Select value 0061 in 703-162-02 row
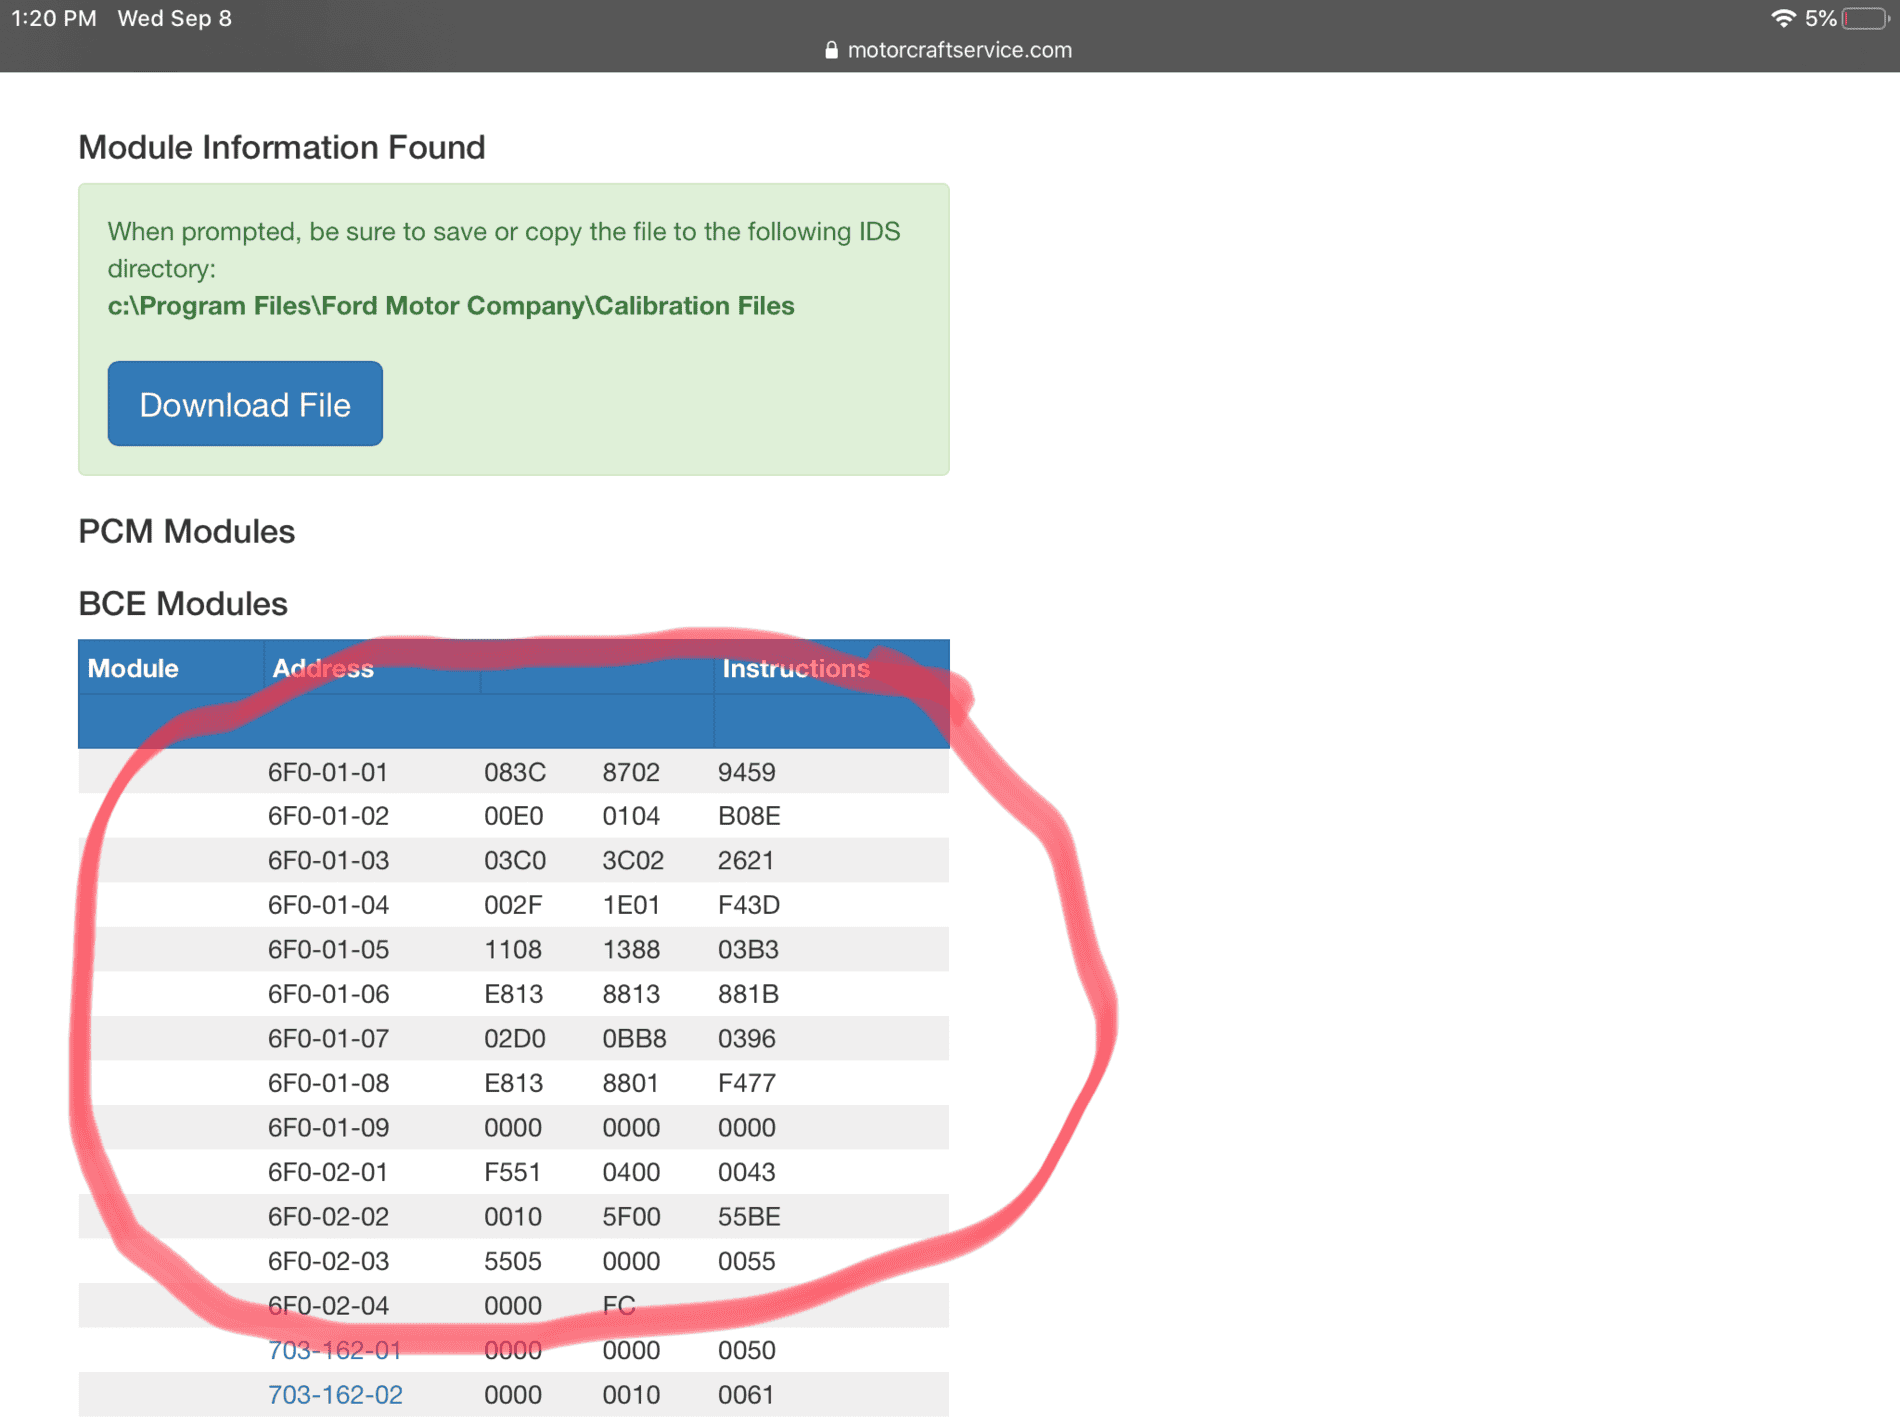 746,1395
